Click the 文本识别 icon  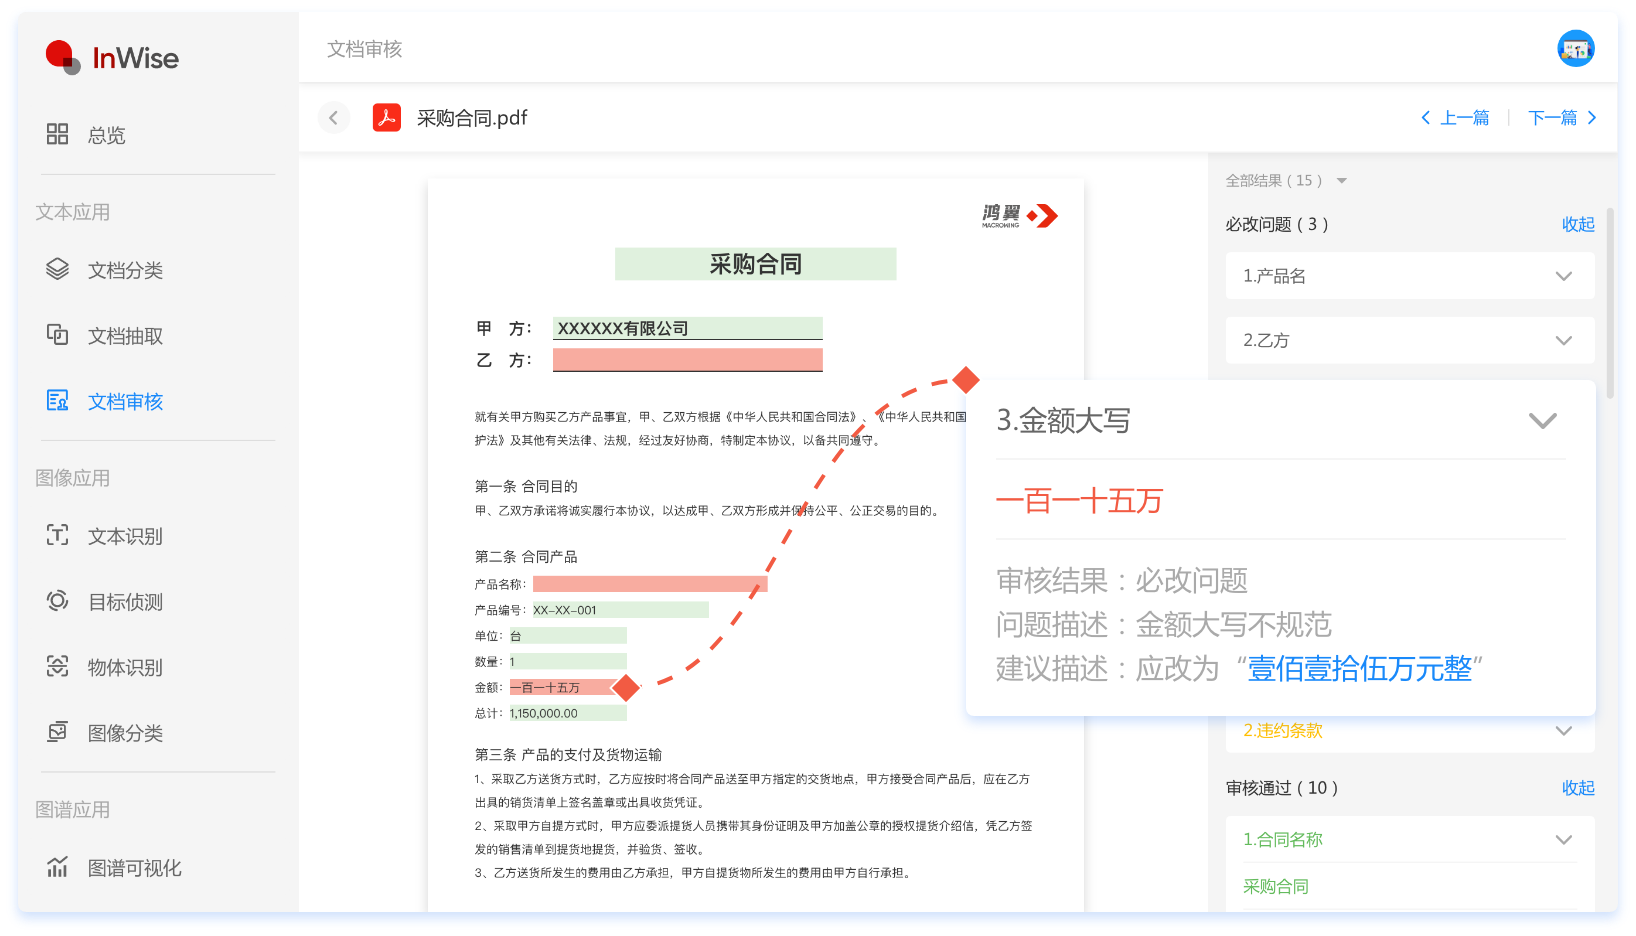click(x=57, y=535)
